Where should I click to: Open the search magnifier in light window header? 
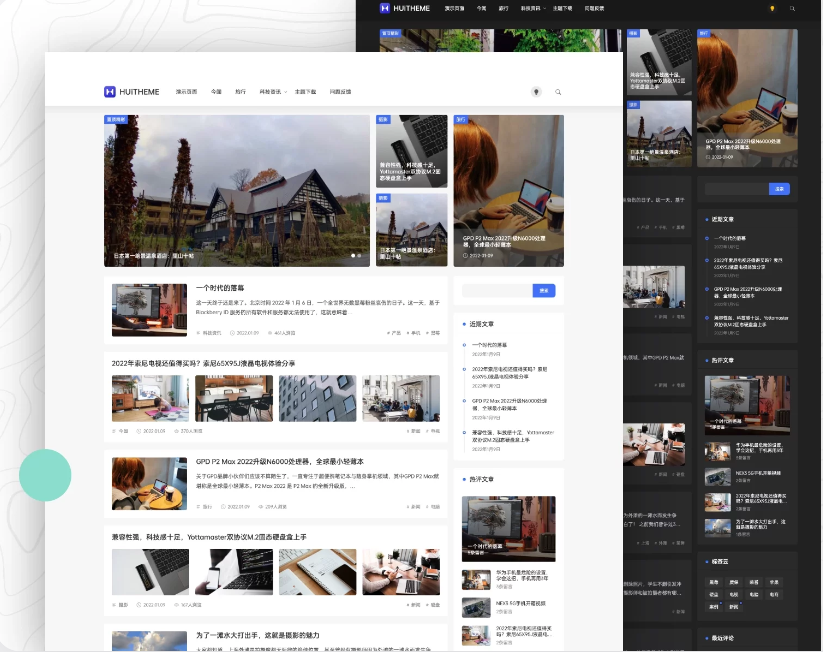(x=558, y=92)
